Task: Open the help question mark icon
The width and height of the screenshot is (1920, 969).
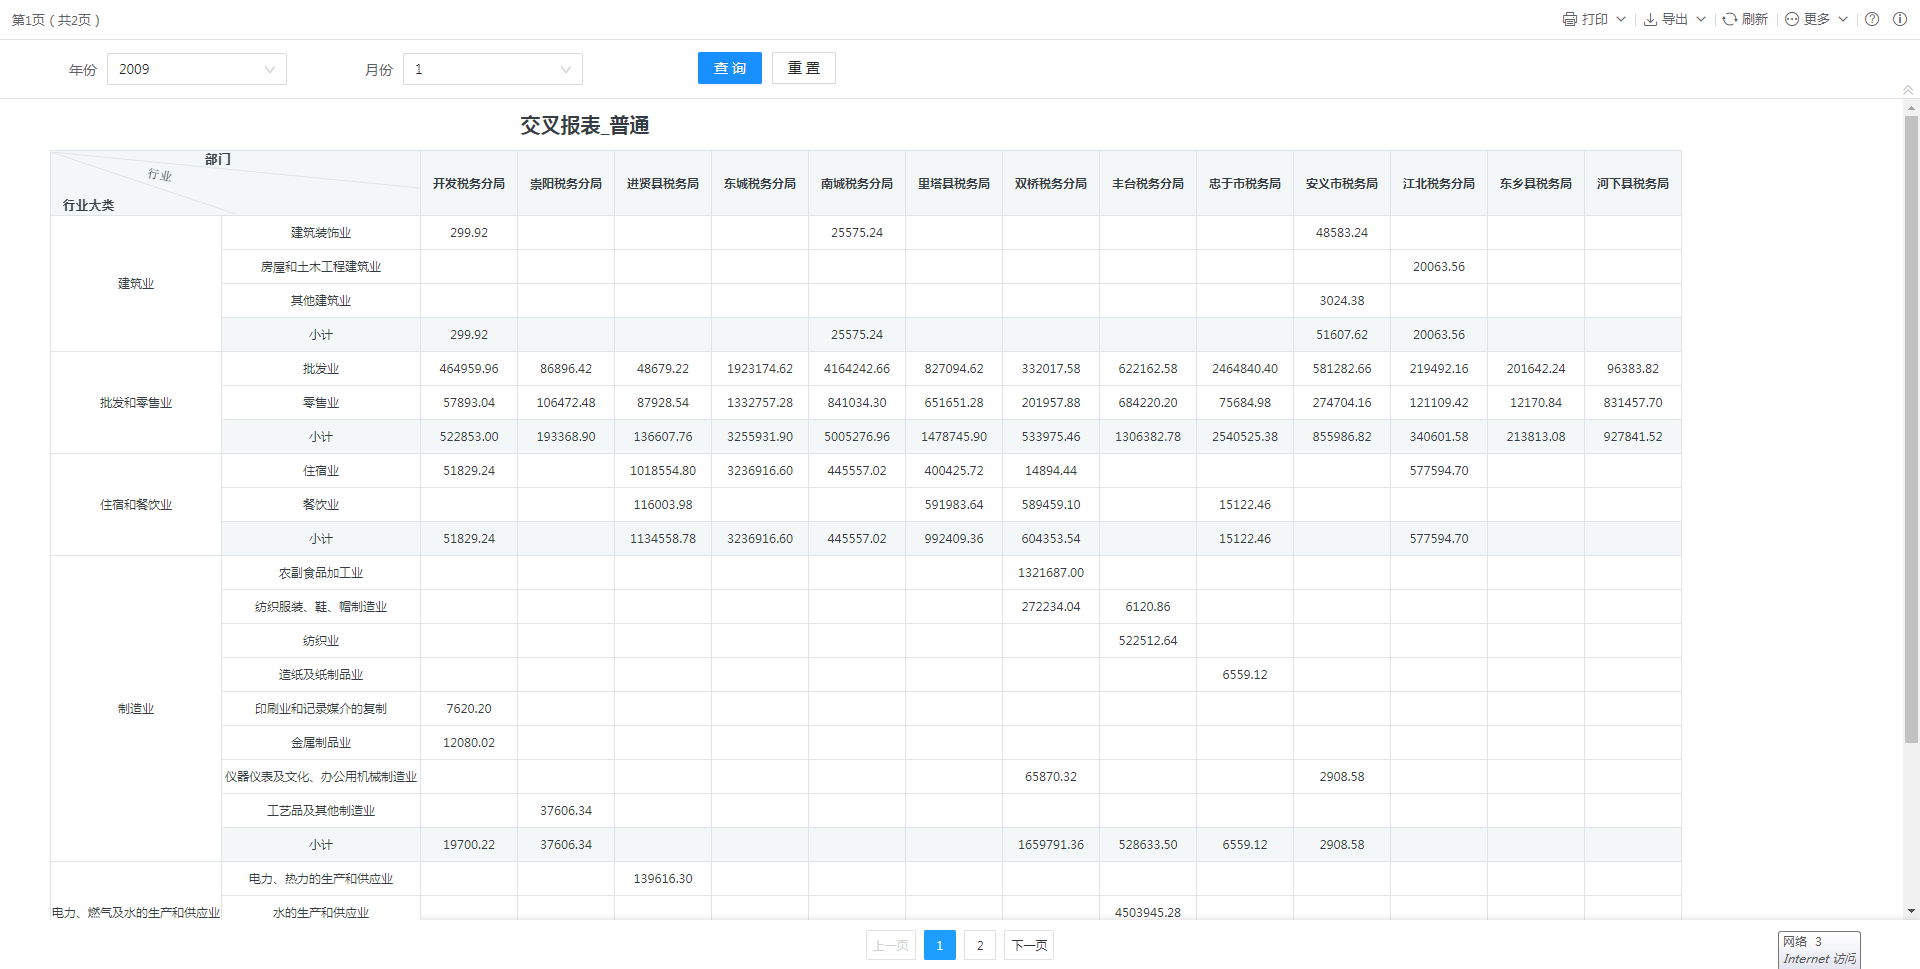Action: click(1872, 19)
